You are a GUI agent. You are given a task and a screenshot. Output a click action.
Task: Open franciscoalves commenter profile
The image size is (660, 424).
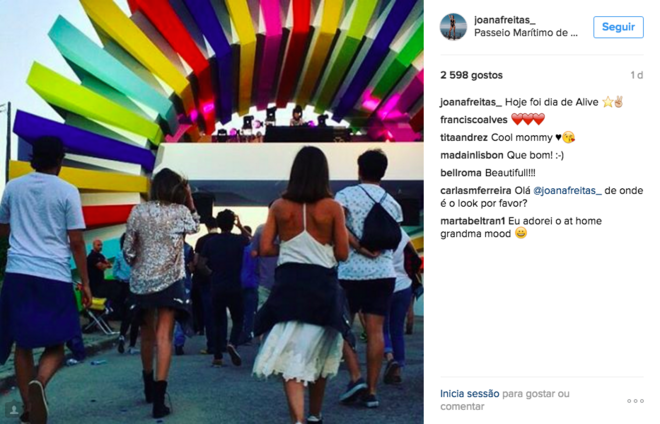(x=474, y=120)
